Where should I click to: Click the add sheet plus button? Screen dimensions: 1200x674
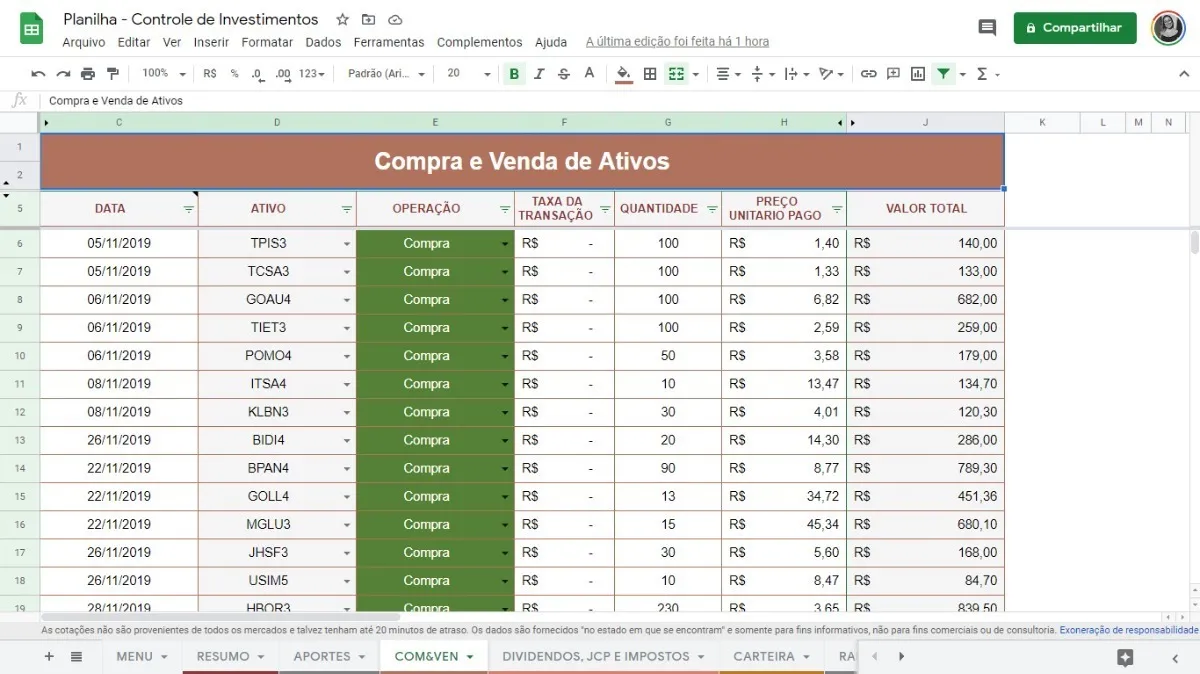[x=49, y=656]
